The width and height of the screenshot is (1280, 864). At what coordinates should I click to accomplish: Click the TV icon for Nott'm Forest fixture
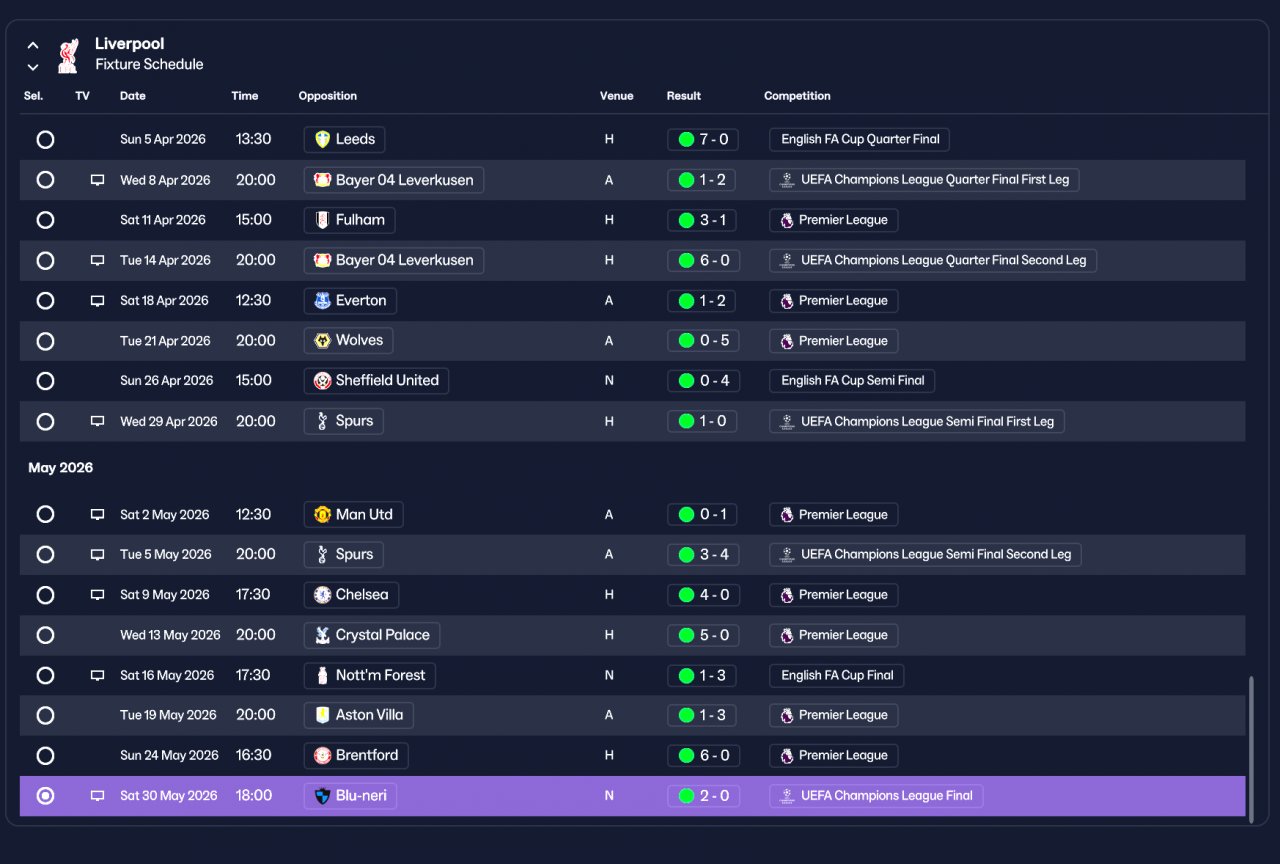[x=97, y=675]
